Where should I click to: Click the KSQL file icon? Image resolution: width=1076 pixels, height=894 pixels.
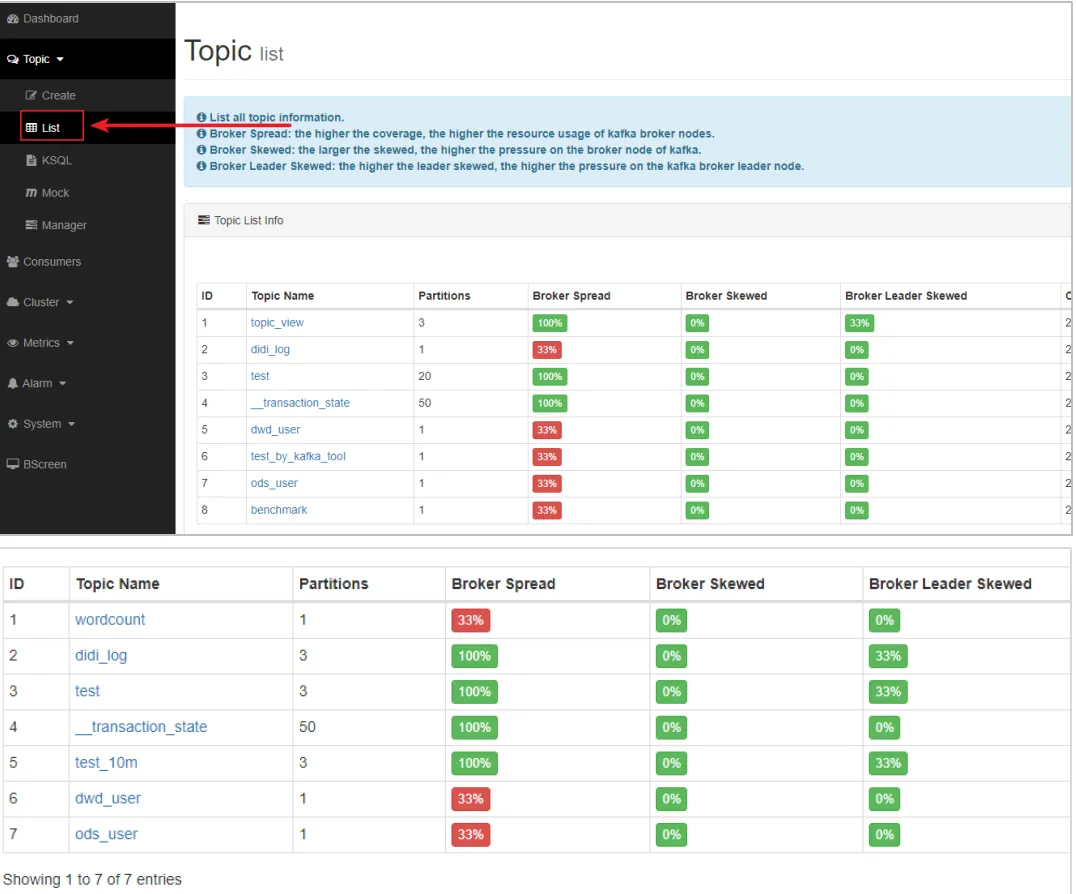(x=31, y=160)
